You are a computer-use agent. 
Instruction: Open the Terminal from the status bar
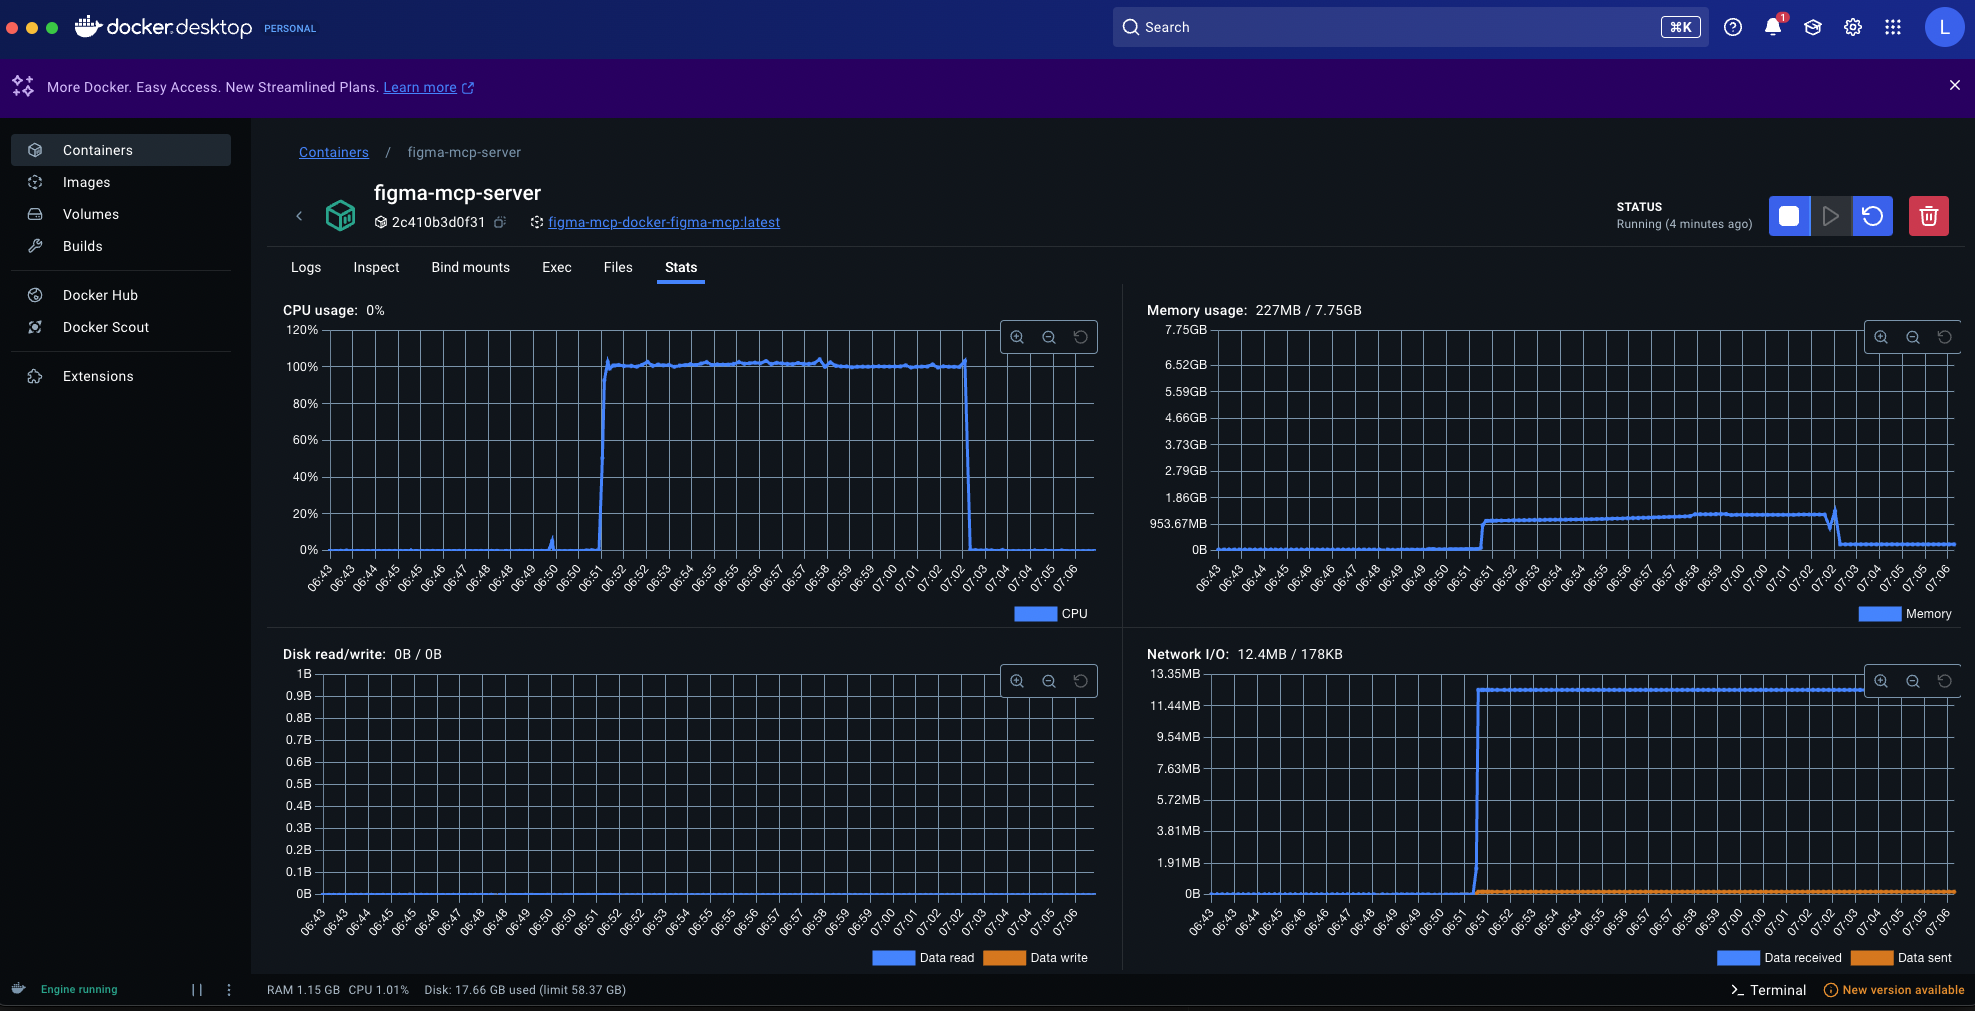1768,990
